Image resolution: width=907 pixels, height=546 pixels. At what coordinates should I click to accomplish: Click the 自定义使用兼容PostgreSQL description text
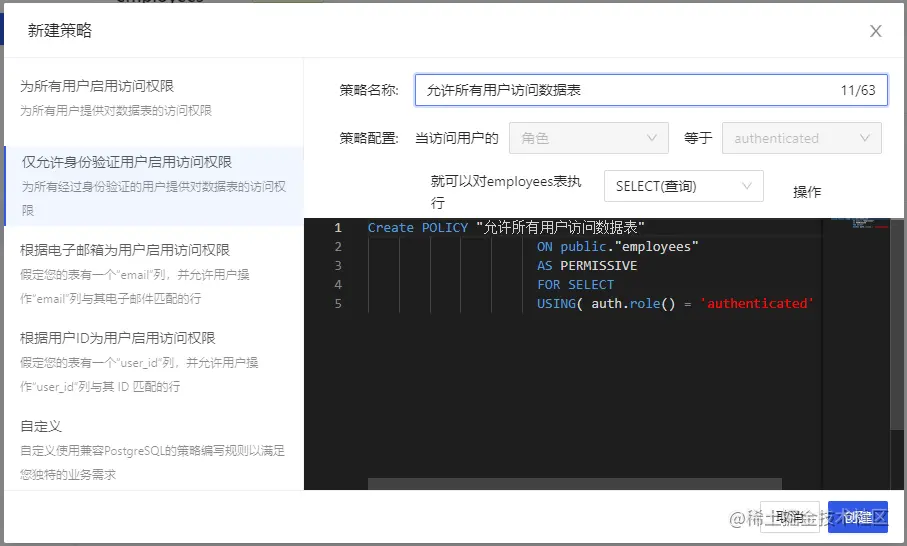[x=152, y=462]
